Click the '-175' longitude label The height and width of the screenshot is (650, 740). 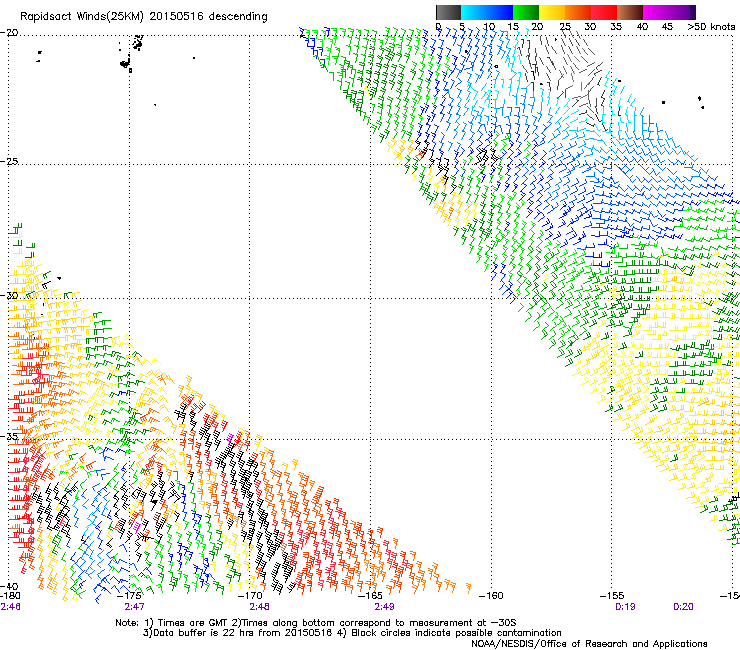tap(129, 596)
